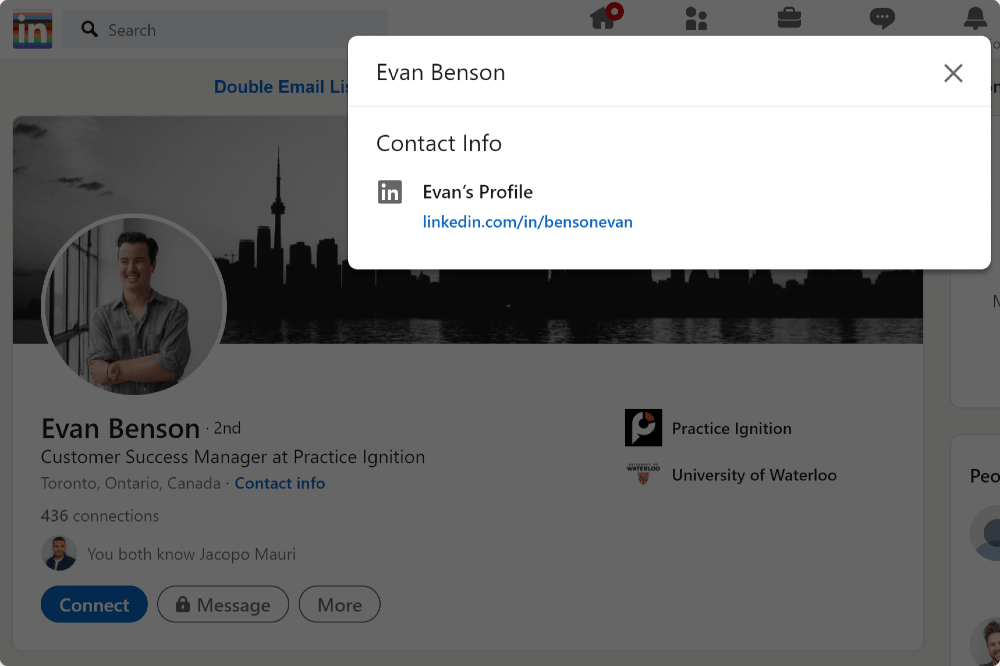Open the University of Waterloo link
Viewport: 1000px width, 666px height.
(x=754, y=475)
